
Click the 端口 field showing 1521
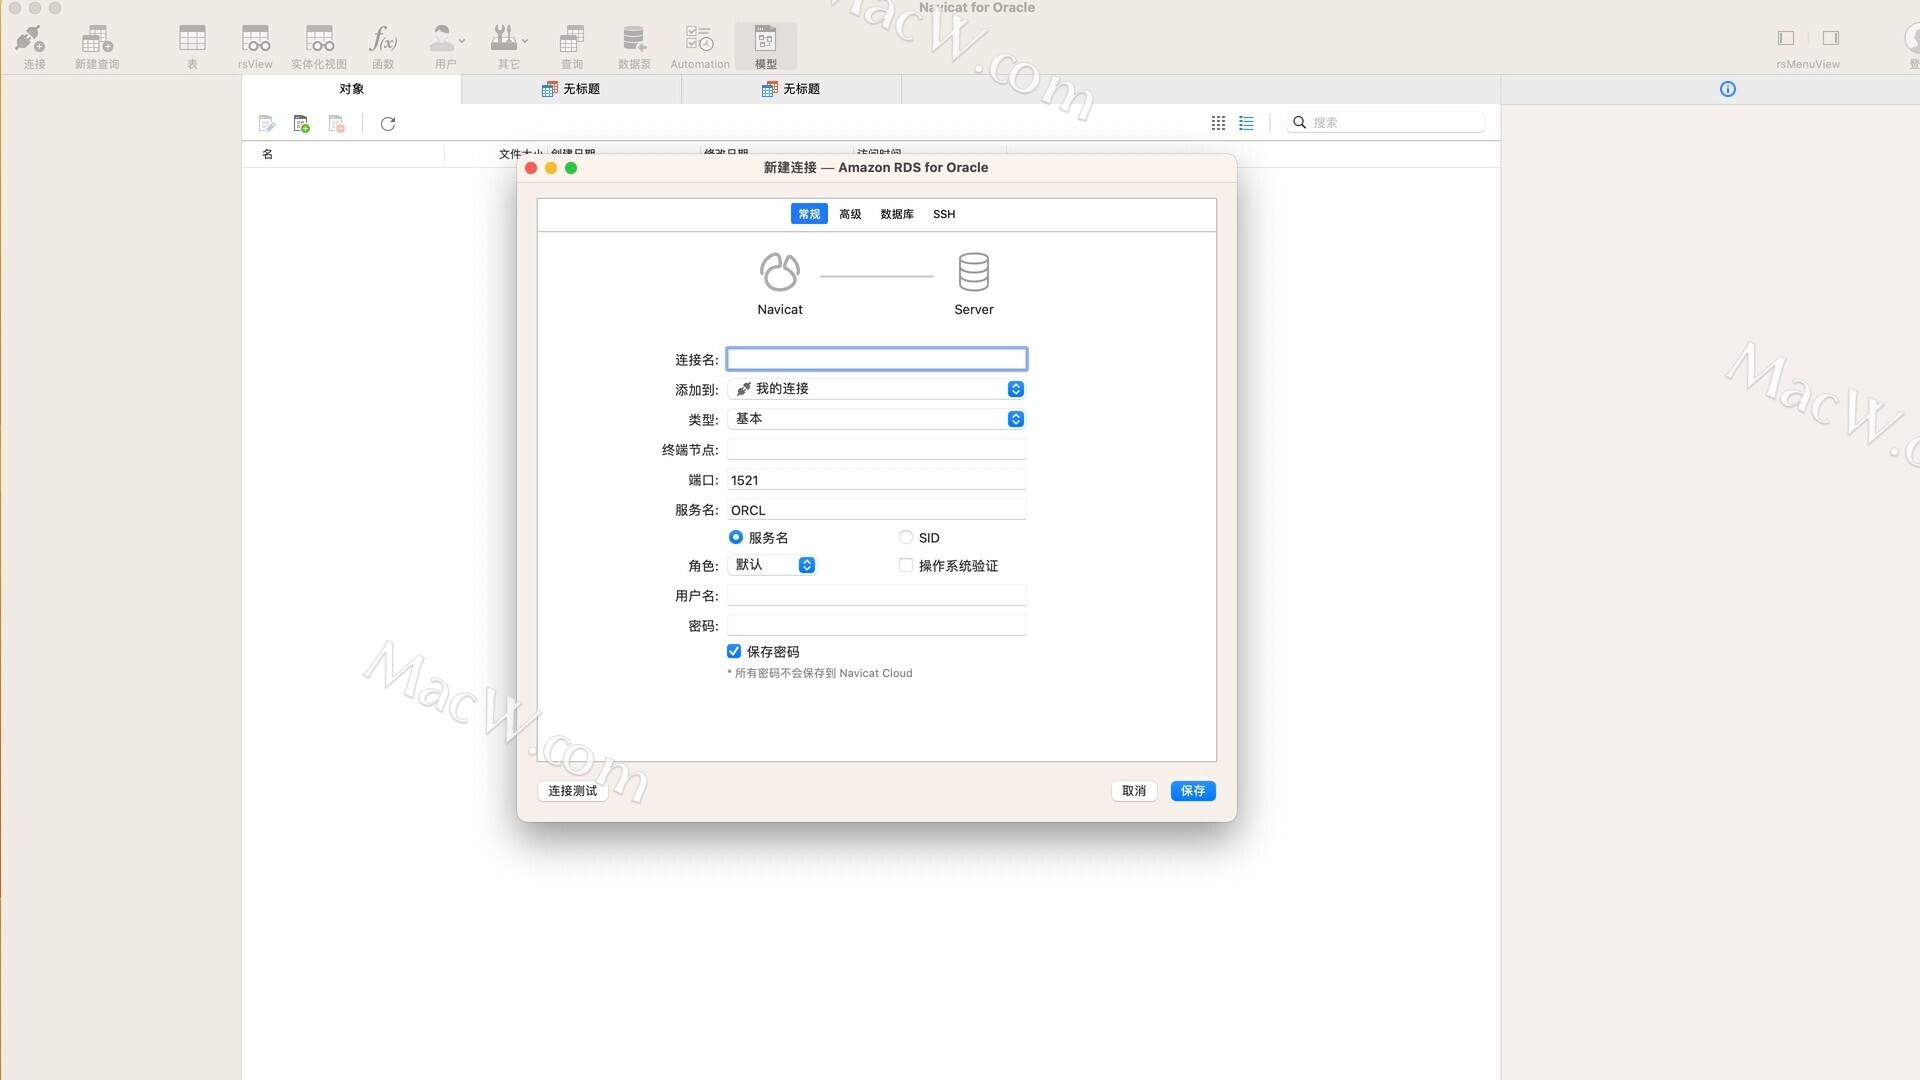pyautogui.click(x=877, y=480)
